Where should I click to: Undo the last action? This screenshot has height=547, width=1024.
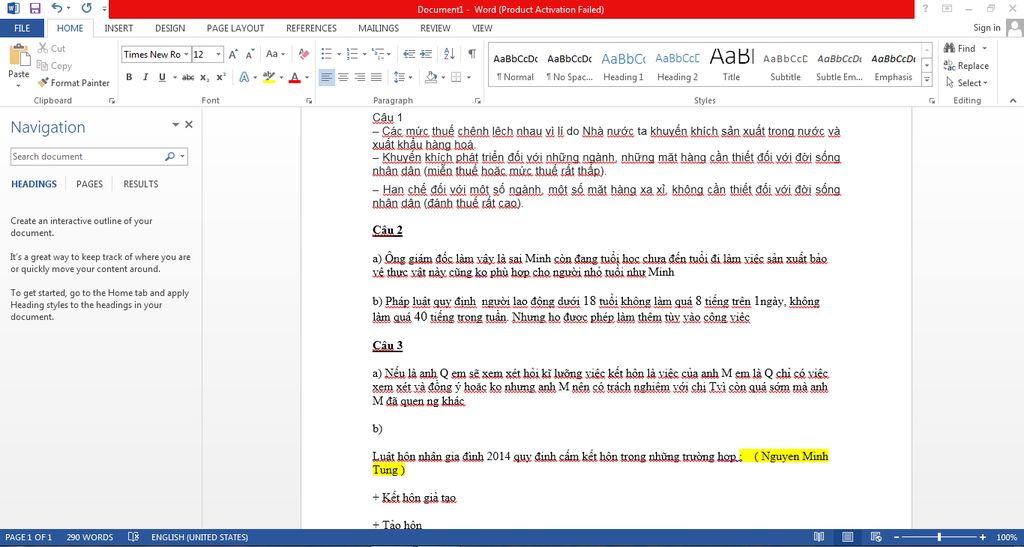[x=57, y=8]
